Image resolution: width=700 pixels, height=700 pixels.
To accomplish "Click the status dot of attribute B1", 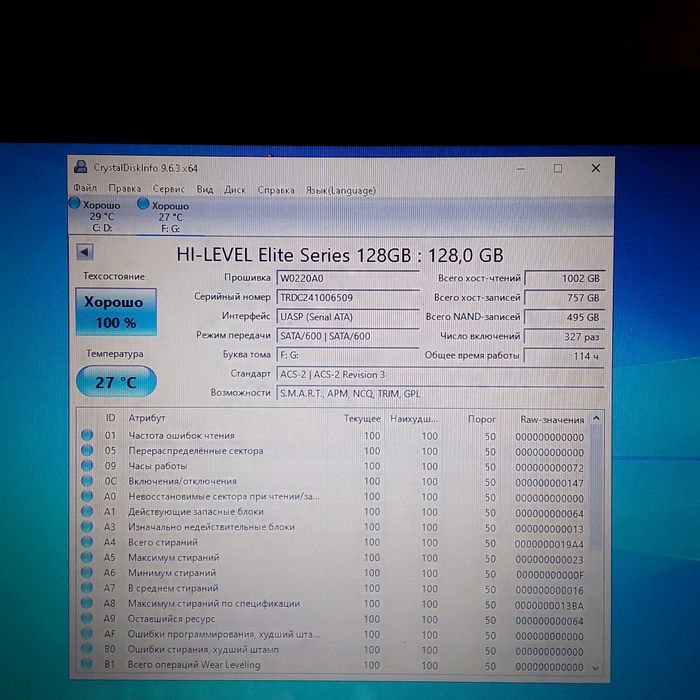I will (87, 663).
